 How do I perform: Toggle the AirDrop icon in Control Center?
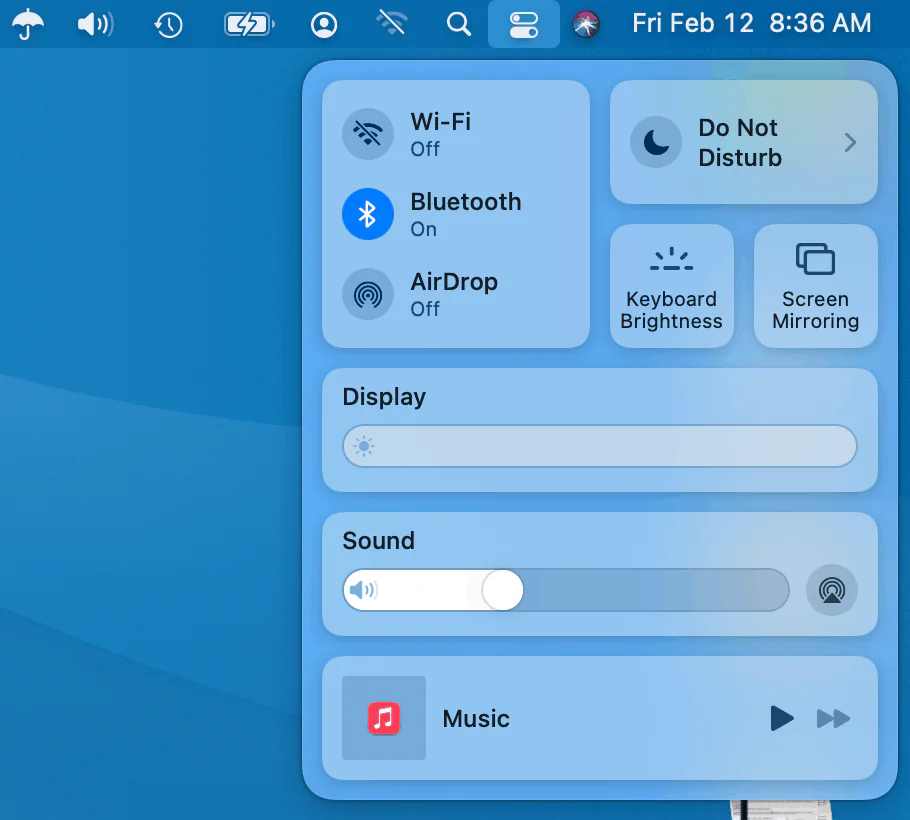click(368, 294)
